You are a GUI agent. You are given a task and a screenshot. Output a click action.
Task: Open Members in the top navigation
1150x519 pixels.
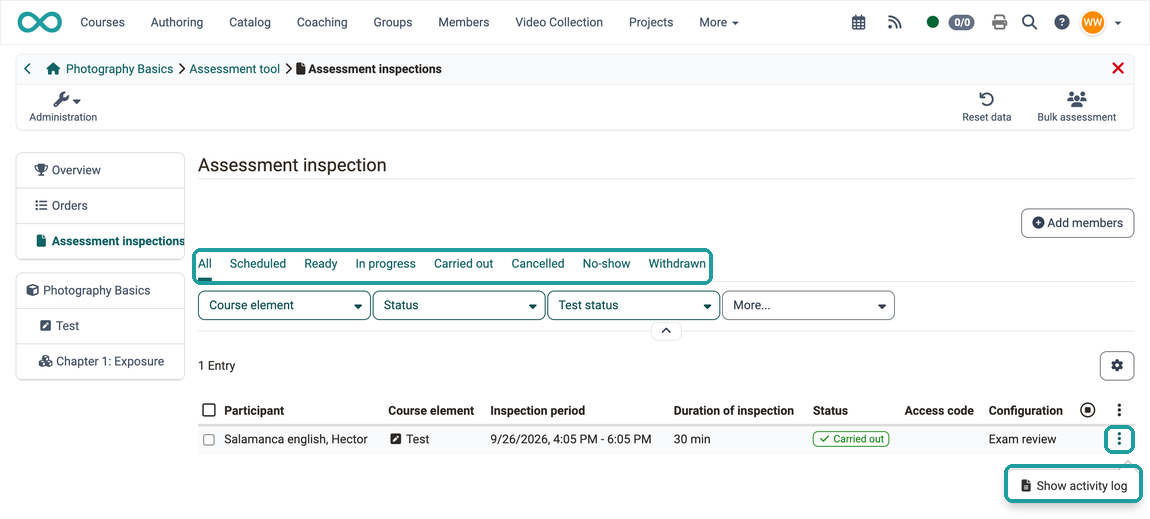pos(464,22)
